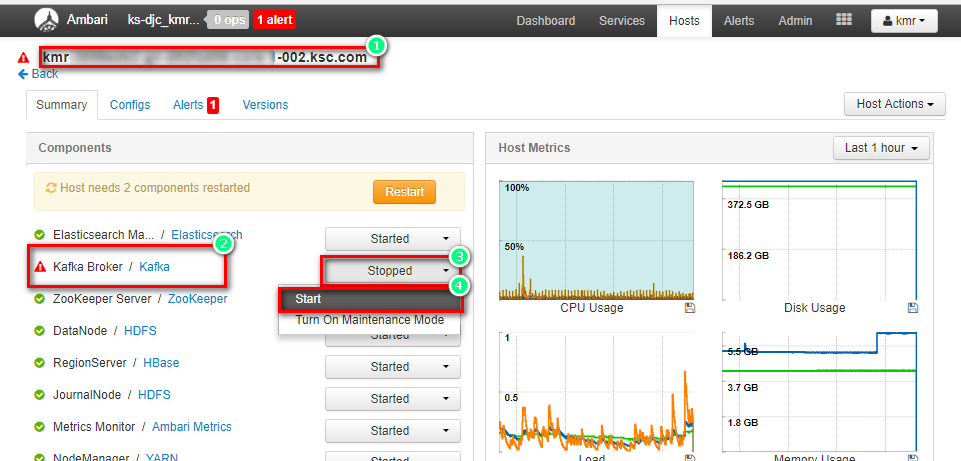Screen dimensions: 961x461
Task: Open the Admin nav item
Action: [x=796, y=21]
